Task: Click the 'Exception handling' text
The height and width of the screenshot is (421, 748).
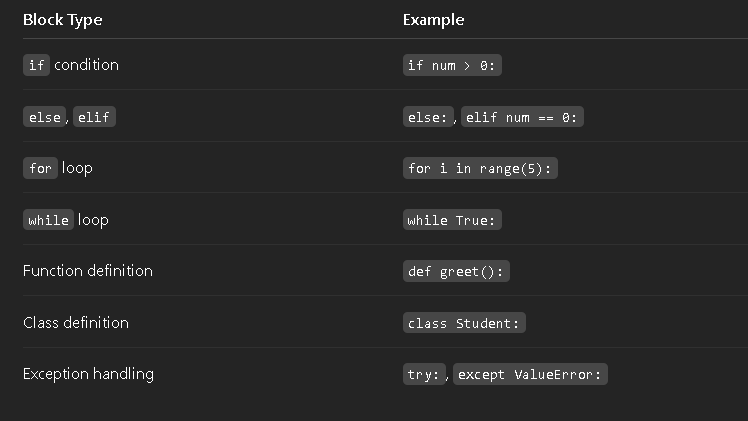Action: coord(88,374)
